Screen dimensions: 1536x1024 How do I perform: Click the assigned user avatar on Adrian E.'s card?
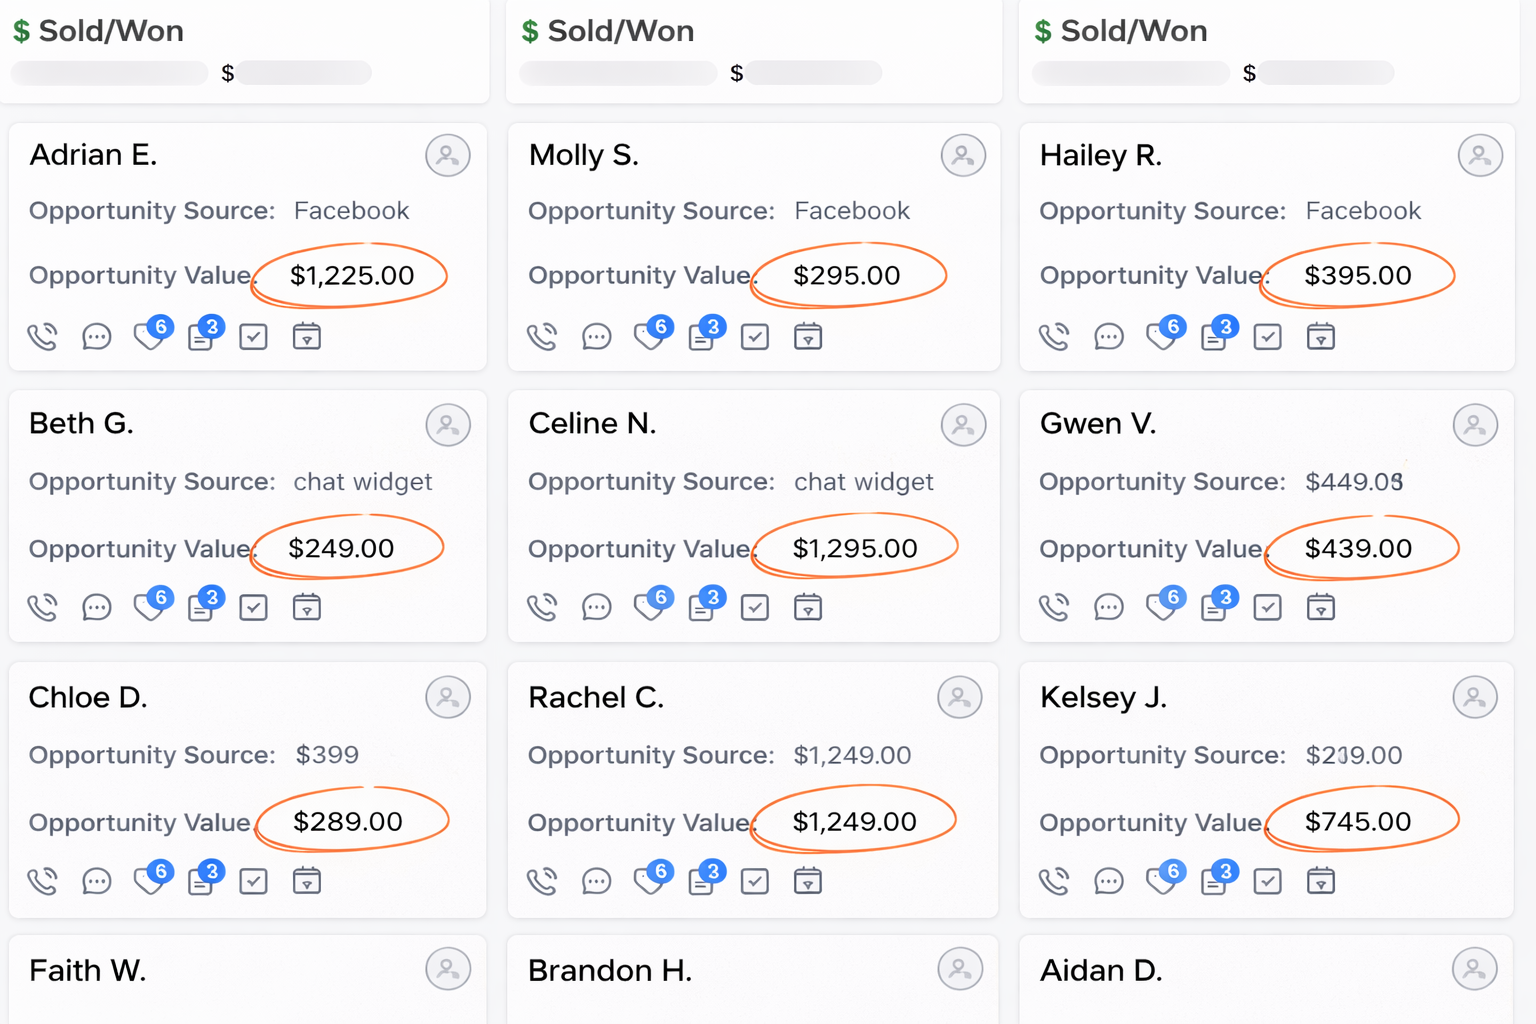pos(447,156)
